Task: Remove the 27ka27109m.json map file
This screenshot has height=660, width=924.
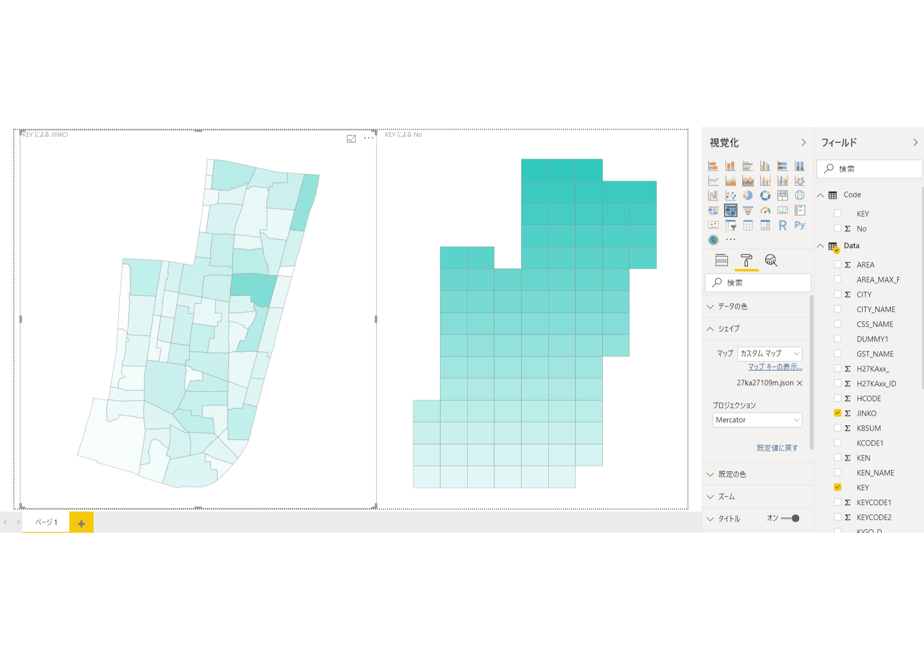Action: (800, 383)
